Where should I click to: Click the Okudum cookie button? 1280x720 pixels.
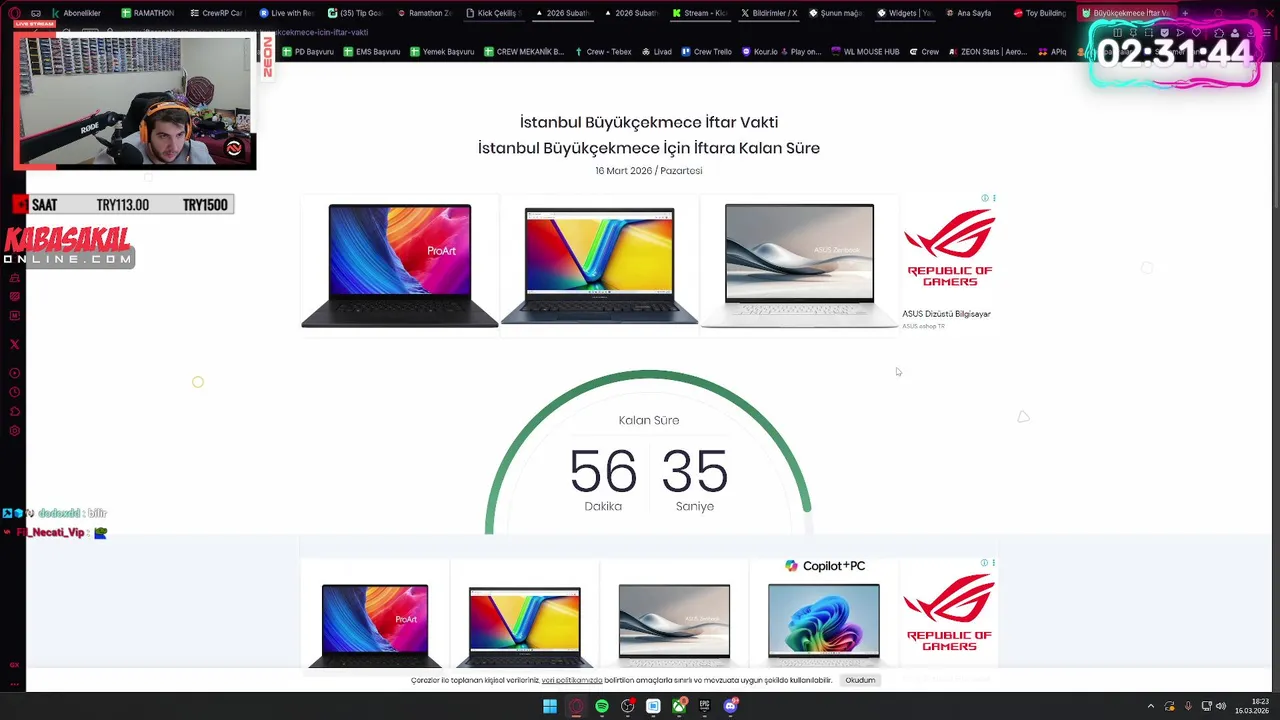click(860, 680)
